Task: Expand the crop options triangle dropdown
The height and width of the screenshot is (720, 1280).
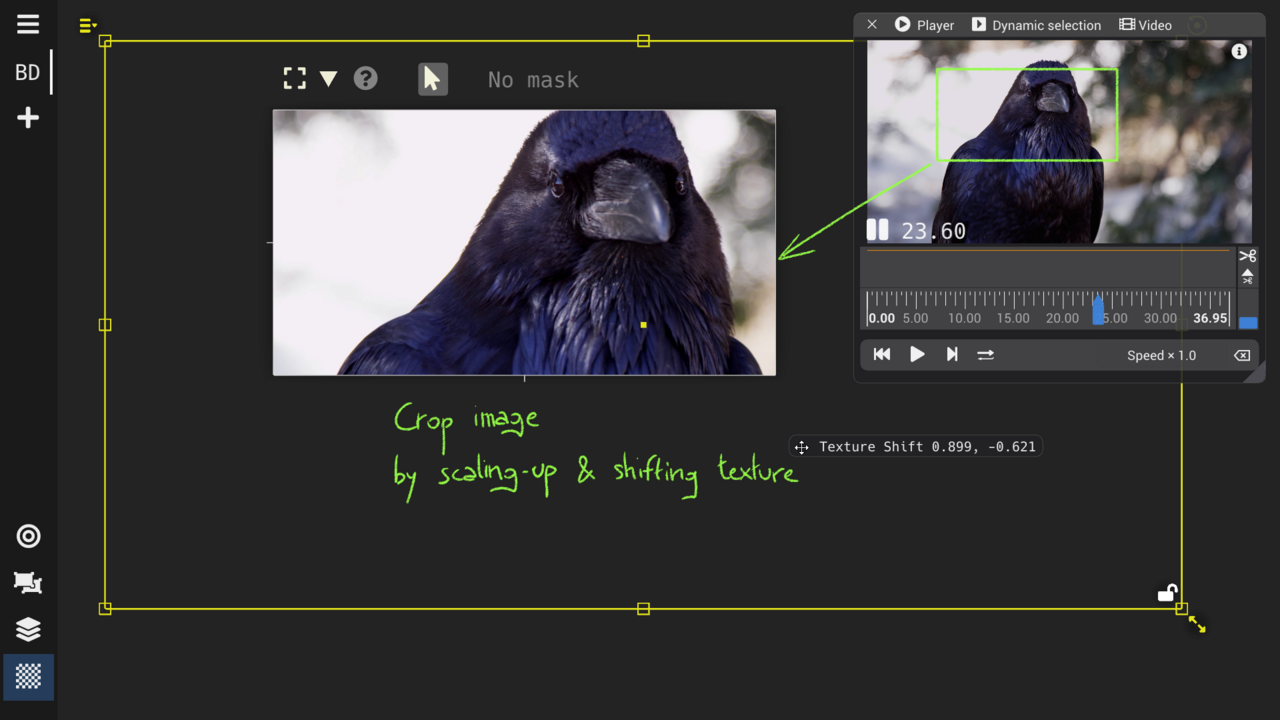Action: pyautogui.click(x=328, y=79)
